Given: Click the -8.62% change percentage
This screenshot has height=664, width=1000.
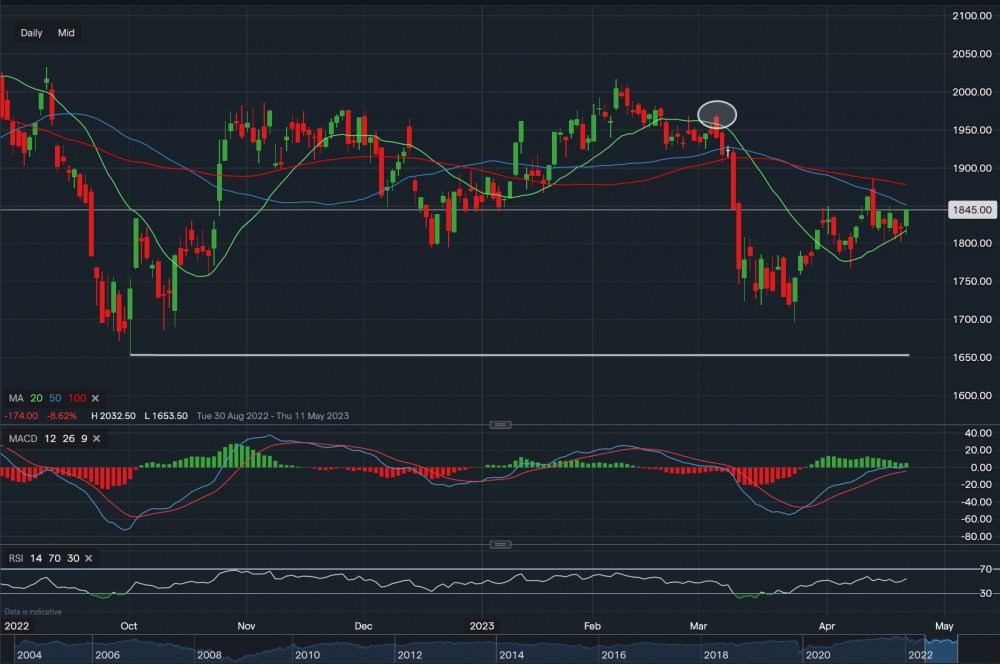Looking at the screenshot, I should coord(61,414).
